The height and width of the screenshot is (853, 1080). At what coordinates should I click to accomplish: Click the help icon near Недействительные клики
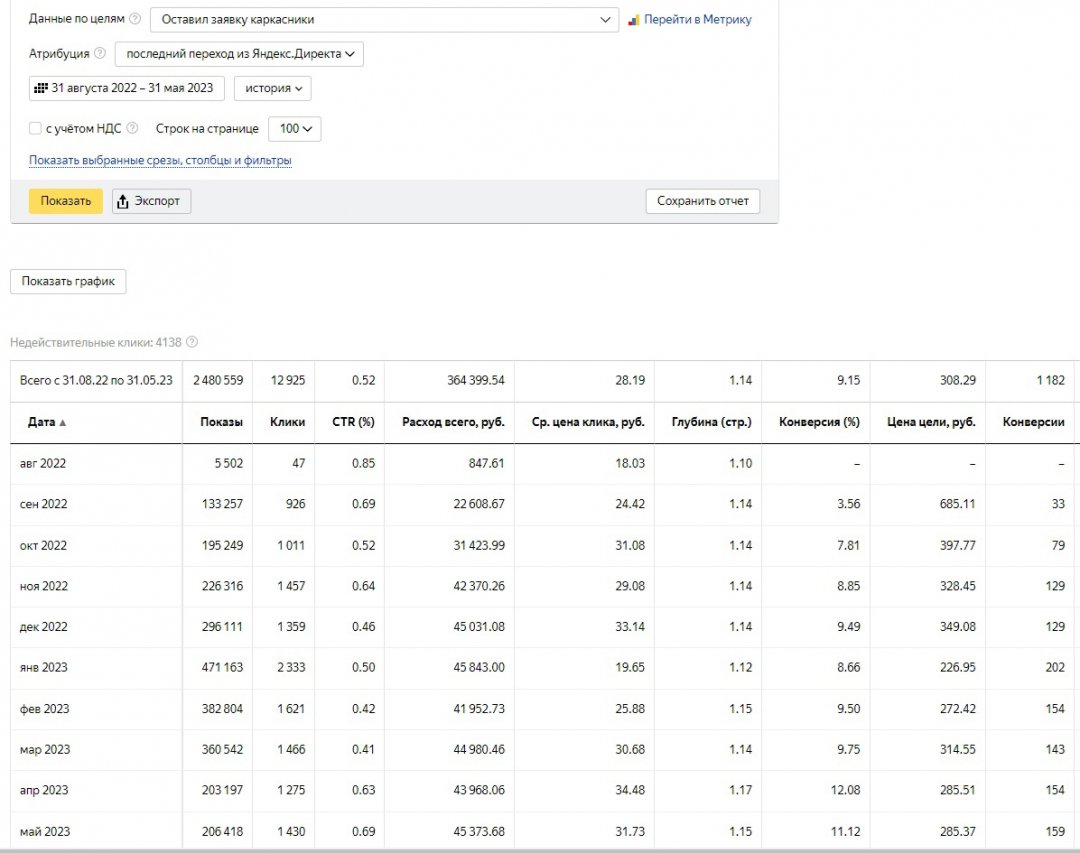point(192,342)
